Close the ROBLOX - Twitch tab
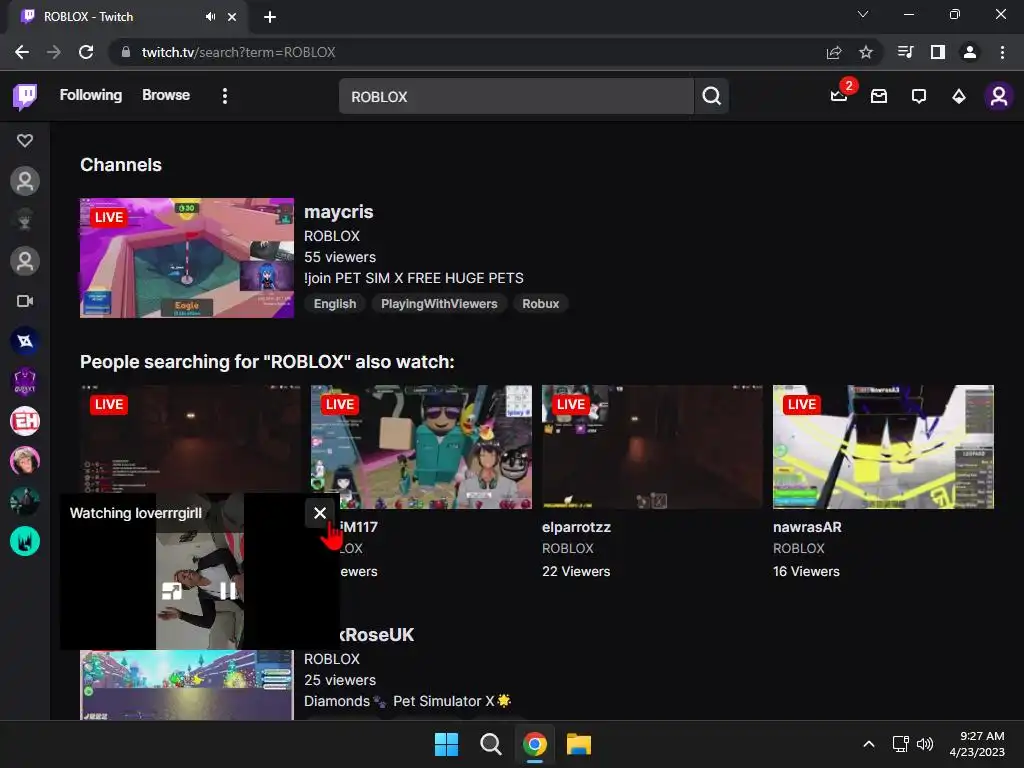 click(232, 17)
